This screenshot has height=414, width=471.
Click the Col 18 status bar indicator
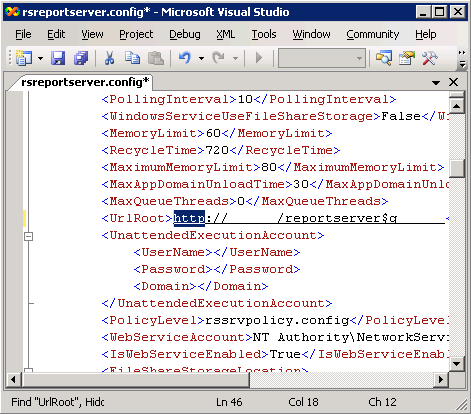click(303, 402)
